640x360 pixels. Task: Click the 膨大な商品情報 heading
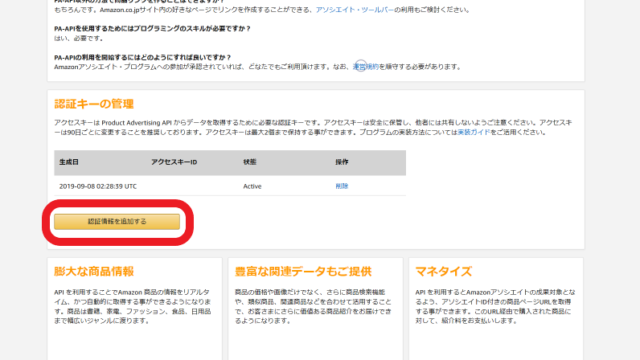tap(94, 271)
